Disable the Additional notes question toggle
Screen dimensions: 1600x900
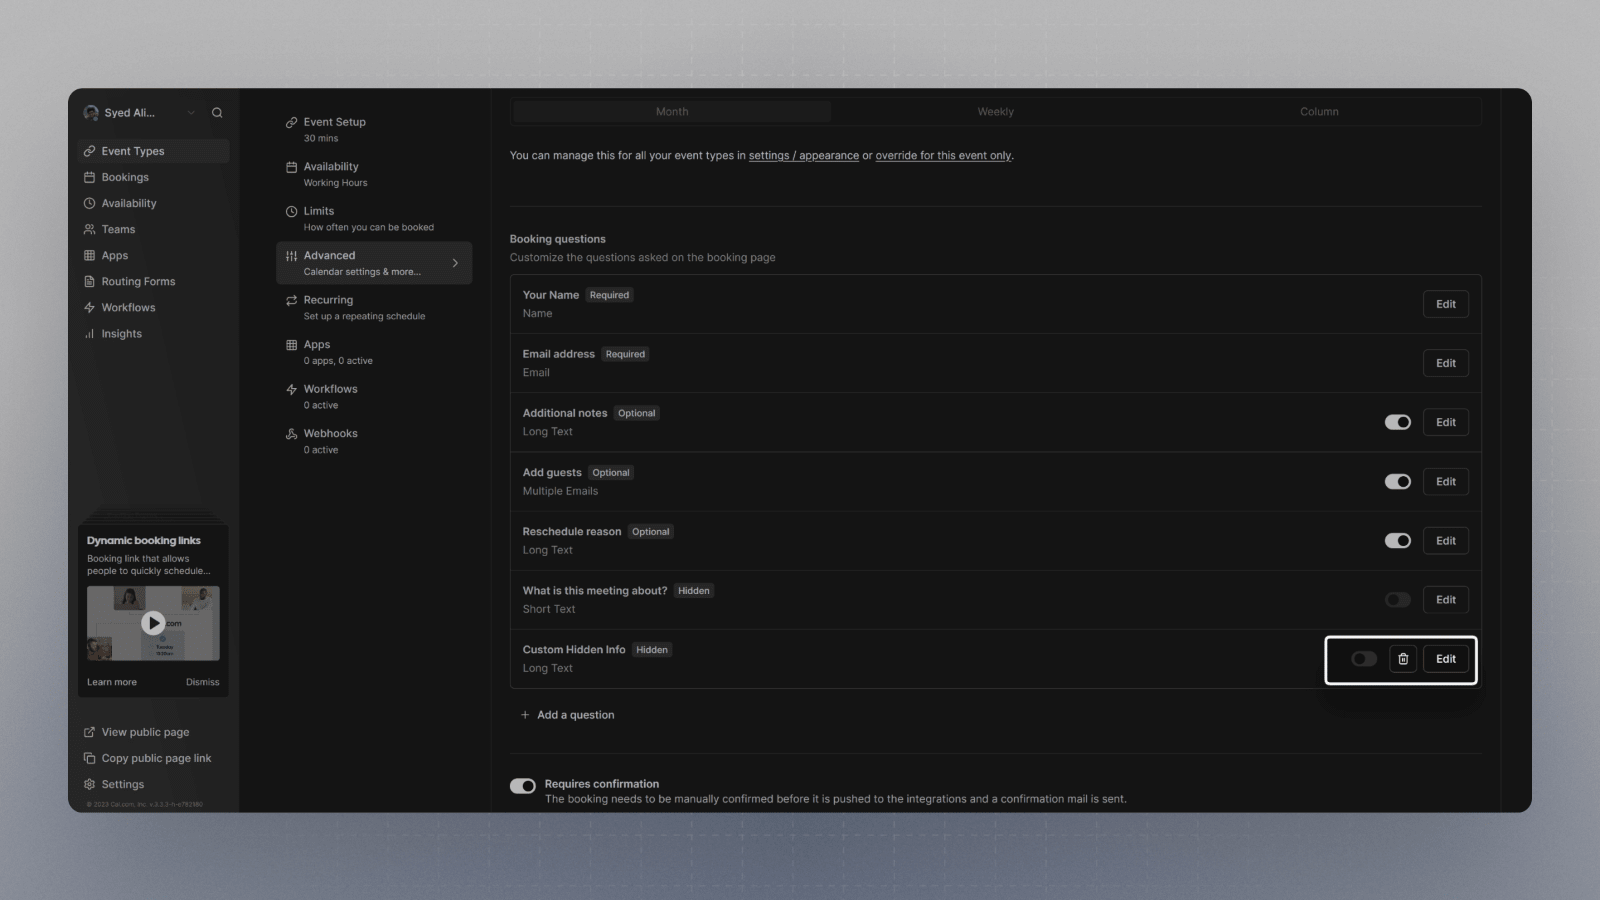click(1397, 422)
